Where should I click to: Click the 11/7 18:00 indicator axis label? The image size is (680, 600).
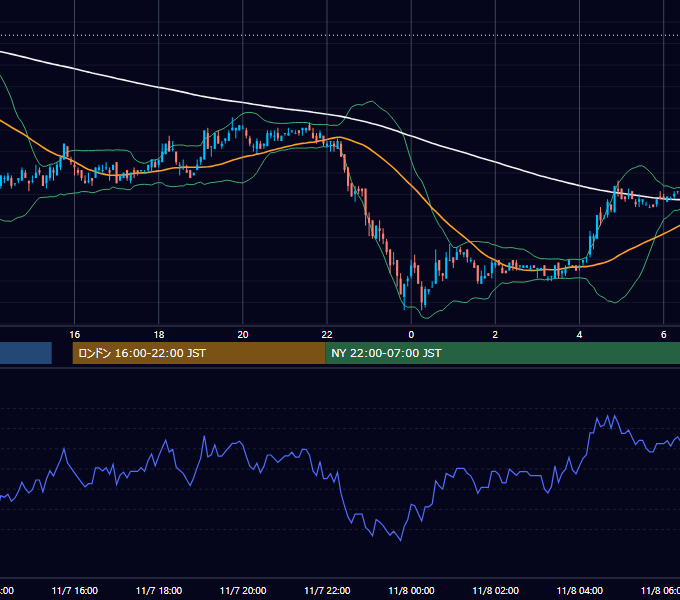pyautogui.click(x=159, y=591)
